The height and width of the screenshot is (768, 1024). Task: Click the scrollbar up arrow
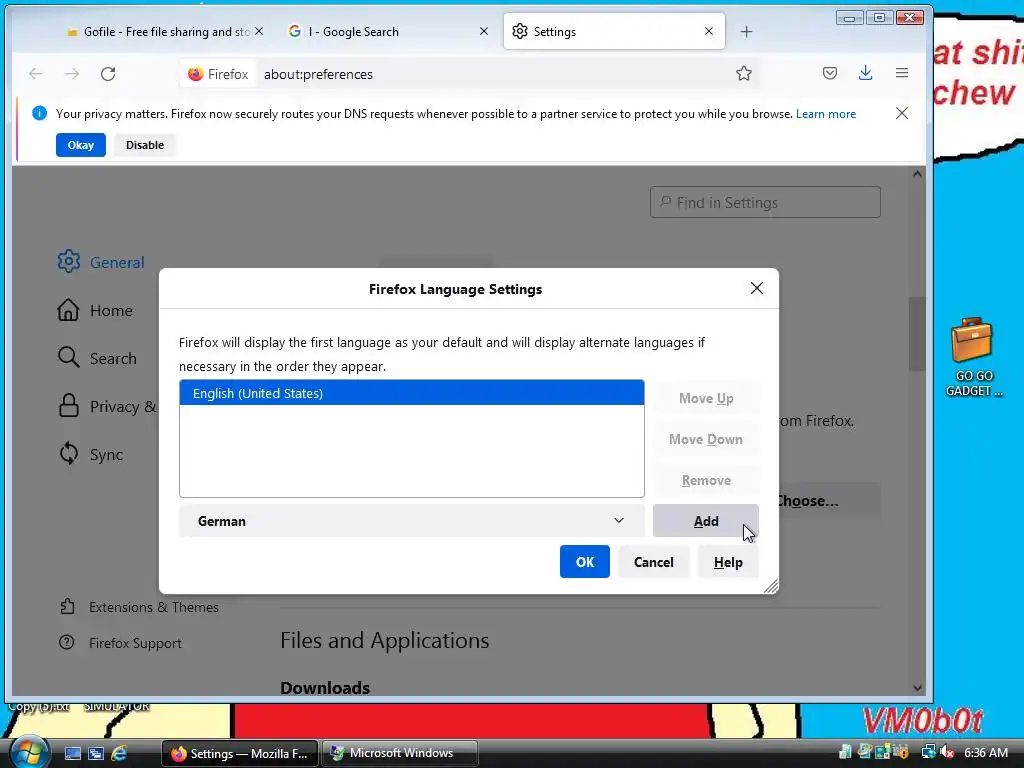(x=917, y=174)
